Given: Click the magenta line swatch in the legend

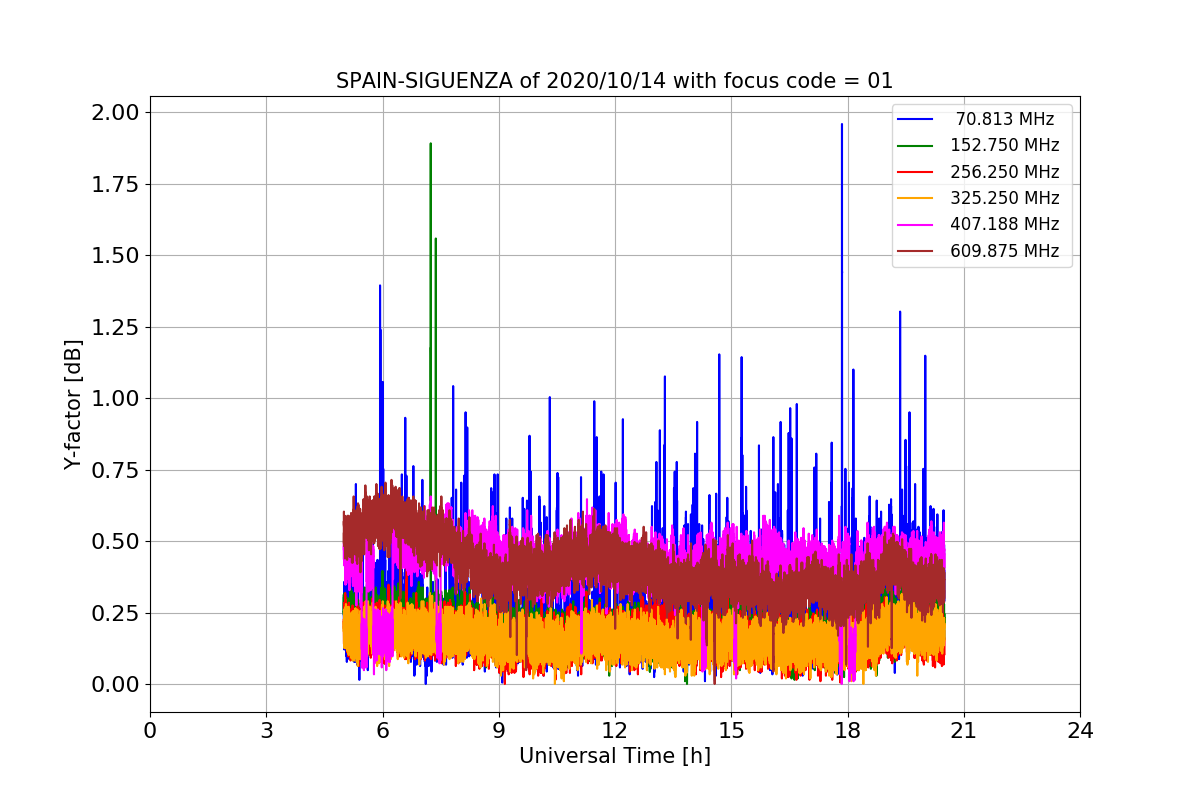Looking at the screenshot, I should tap(916, 224).
